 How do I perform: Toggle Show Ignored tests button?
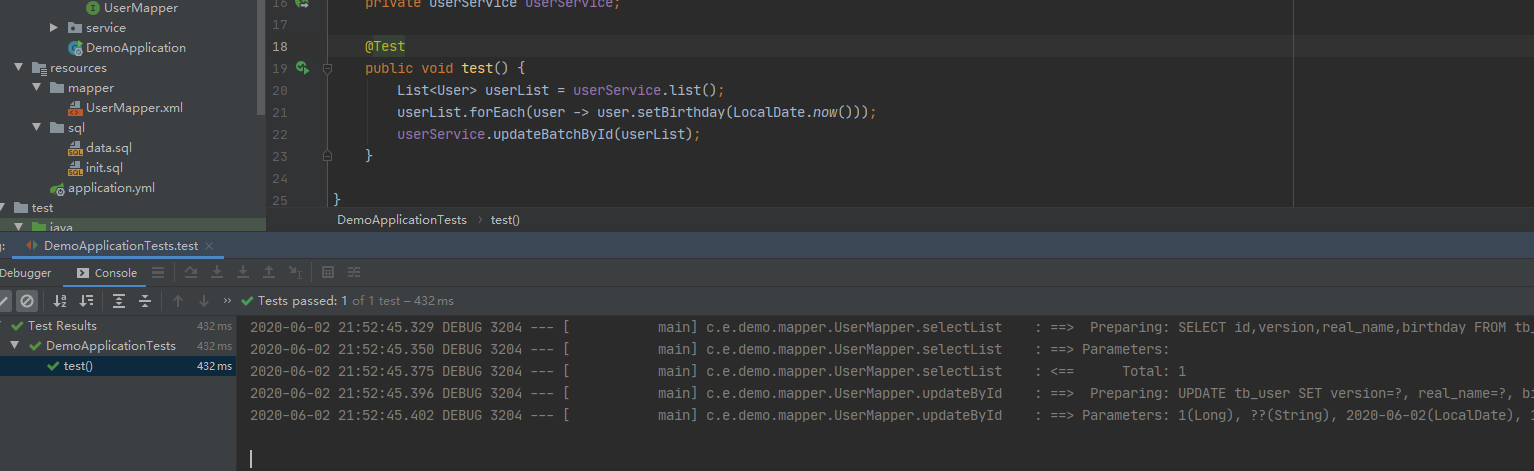28,301
